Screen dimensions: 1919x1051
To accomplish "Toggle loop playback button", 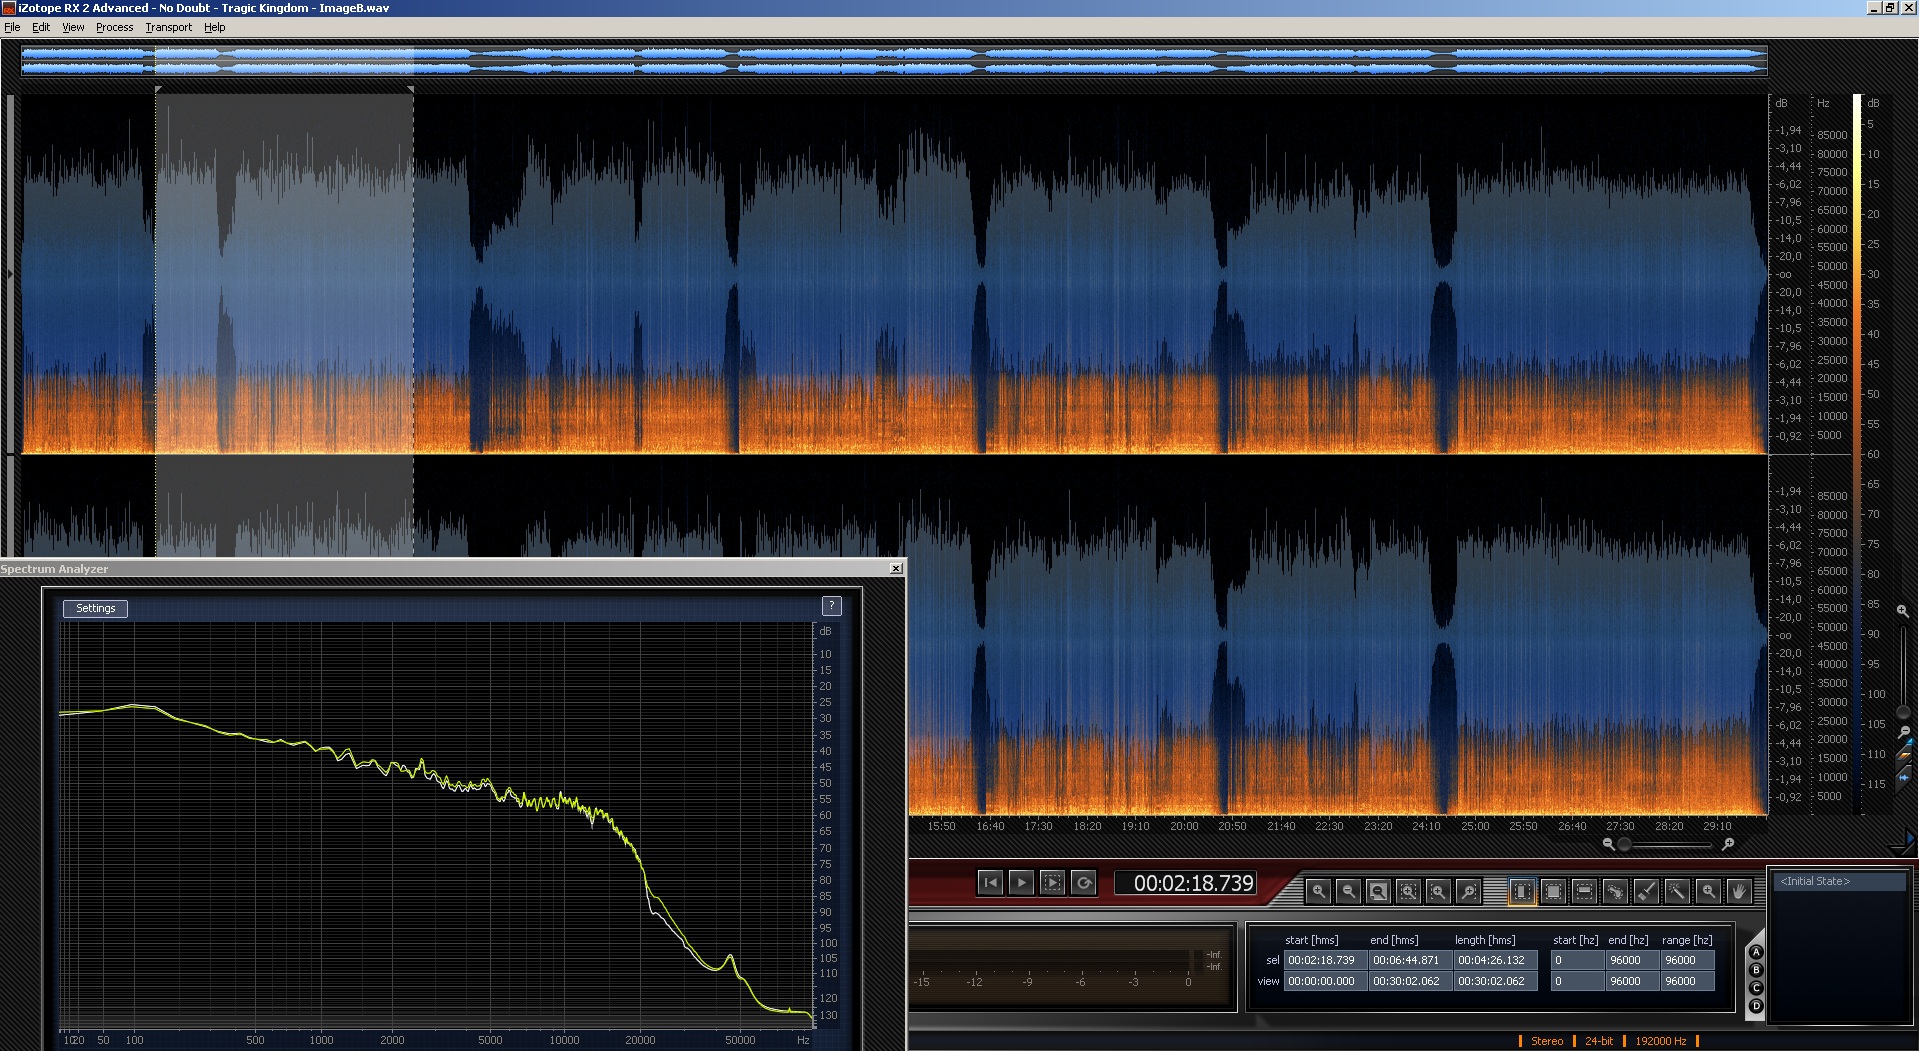I will point(1083,883).
